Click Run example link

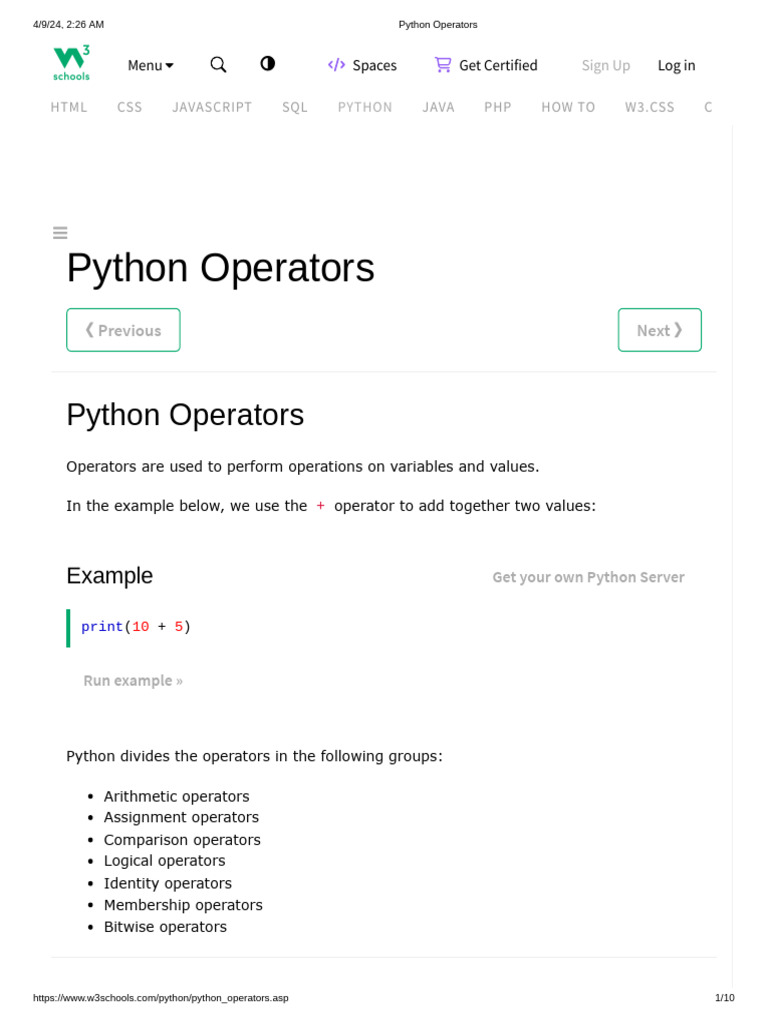tap(133, 681)
